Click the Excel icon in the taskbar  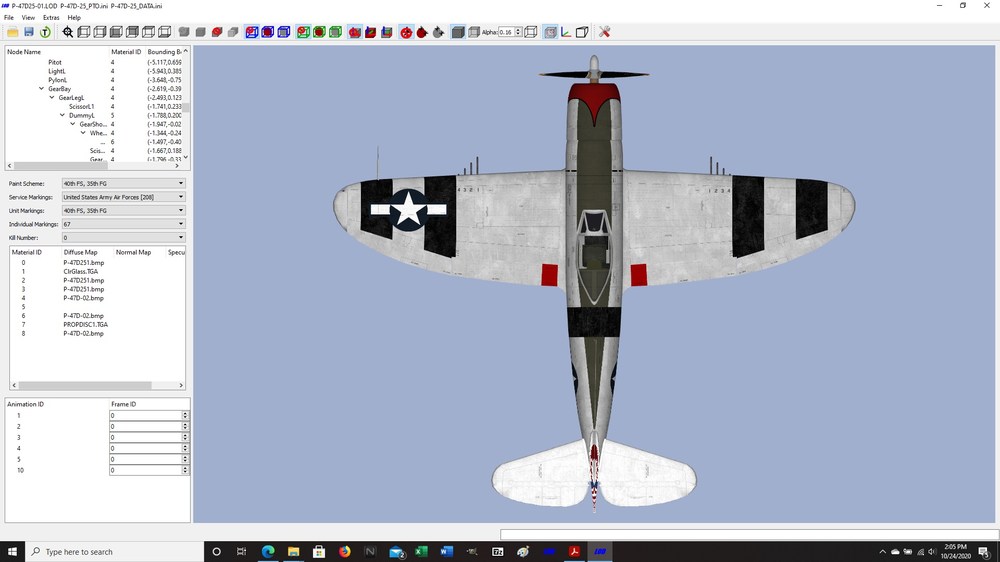click(x=421, y=552)
